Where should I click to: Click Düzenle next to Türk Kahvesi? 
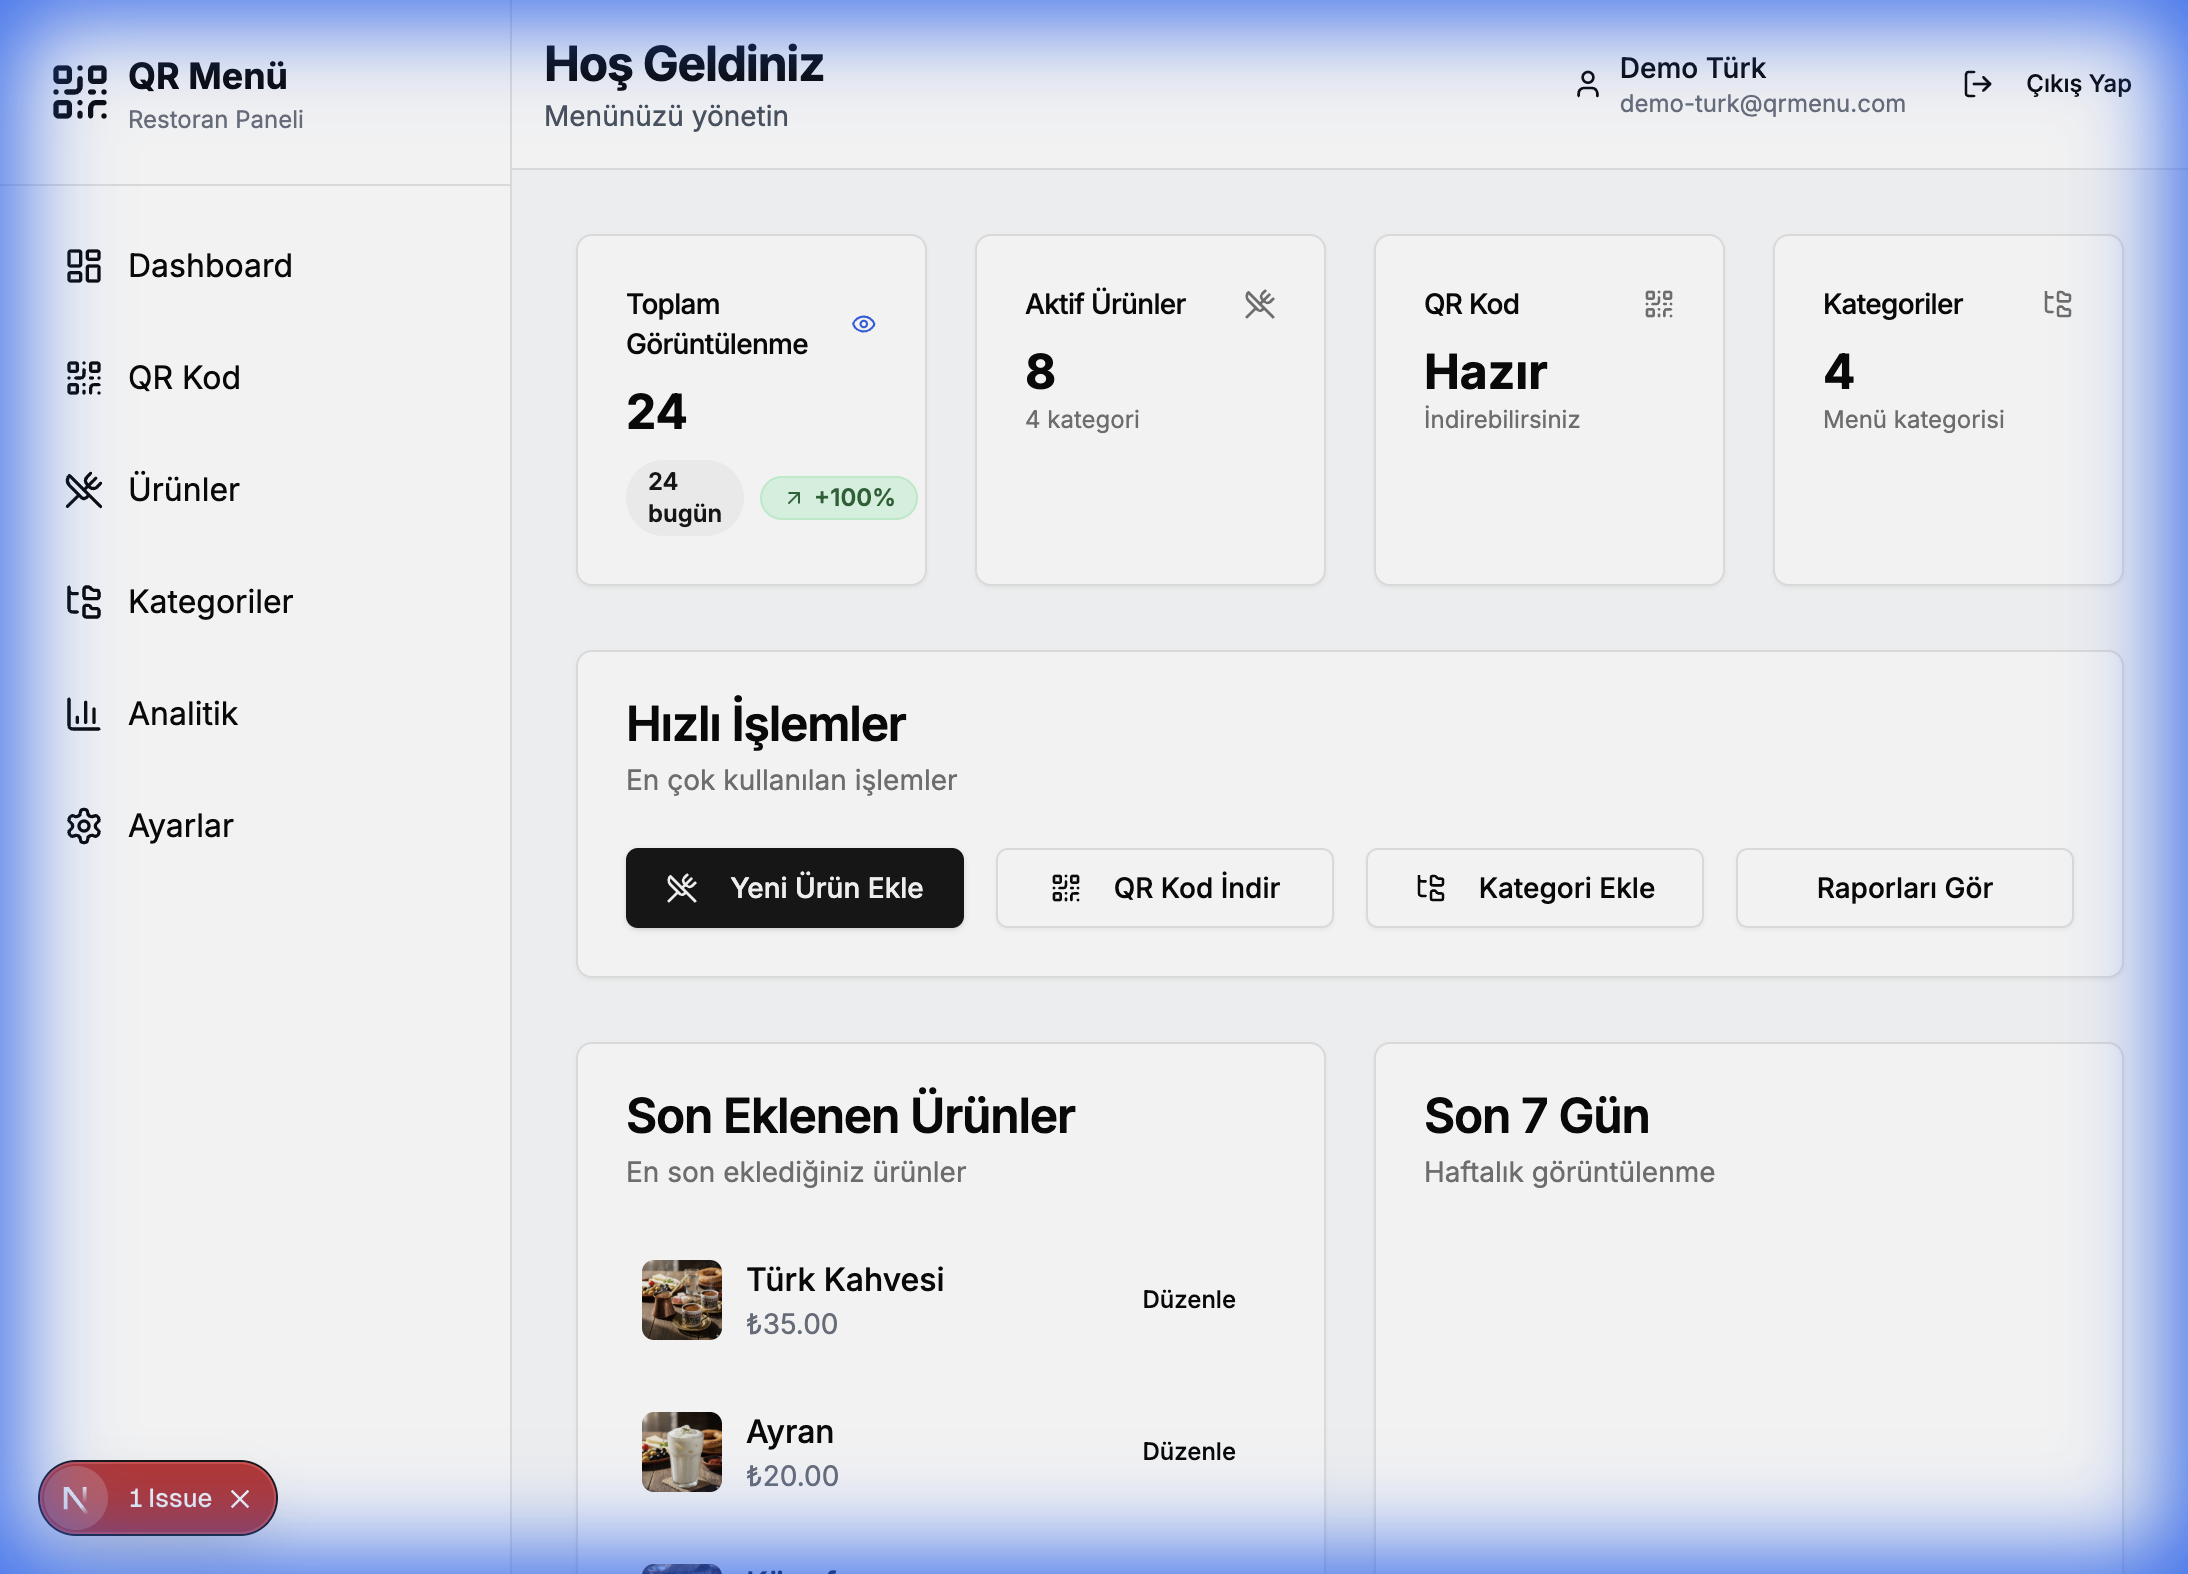(1188, 1299)
